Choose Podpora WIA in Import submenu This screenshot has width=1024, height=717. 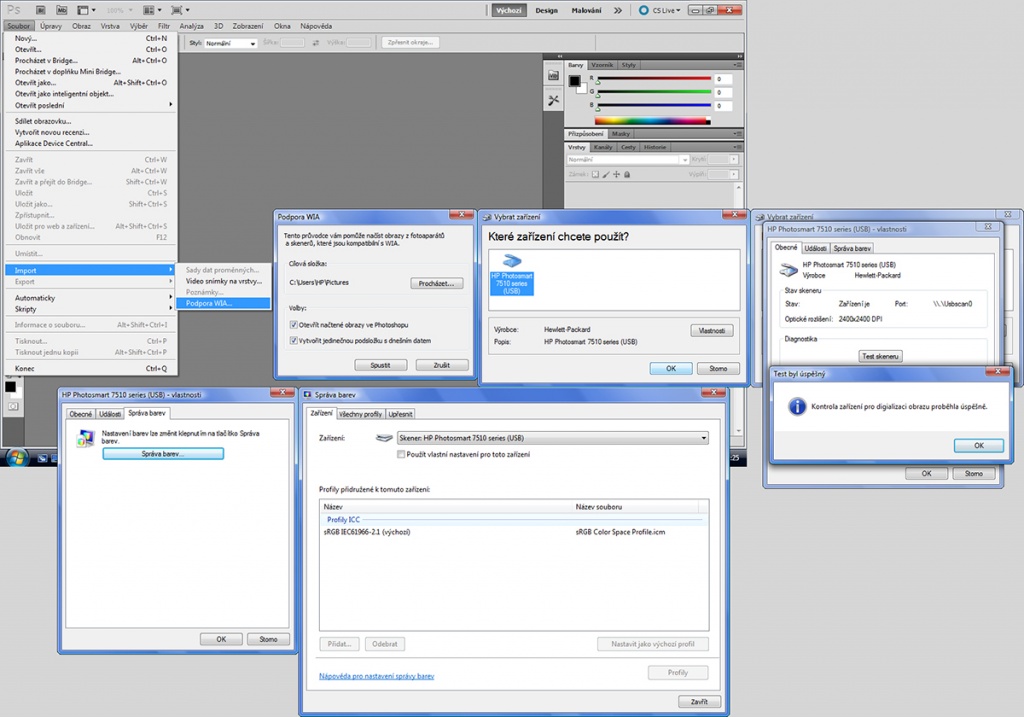[223, 303]
